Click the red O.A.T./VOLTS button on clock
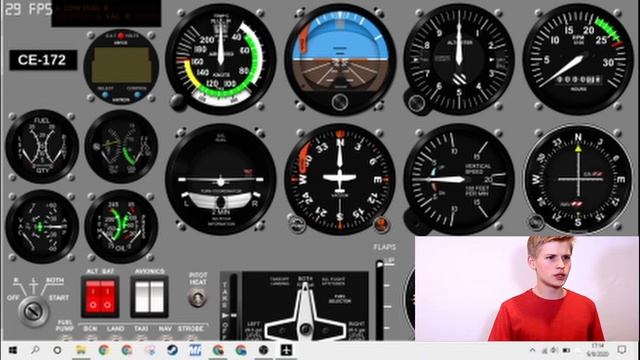 click(121, 36)
